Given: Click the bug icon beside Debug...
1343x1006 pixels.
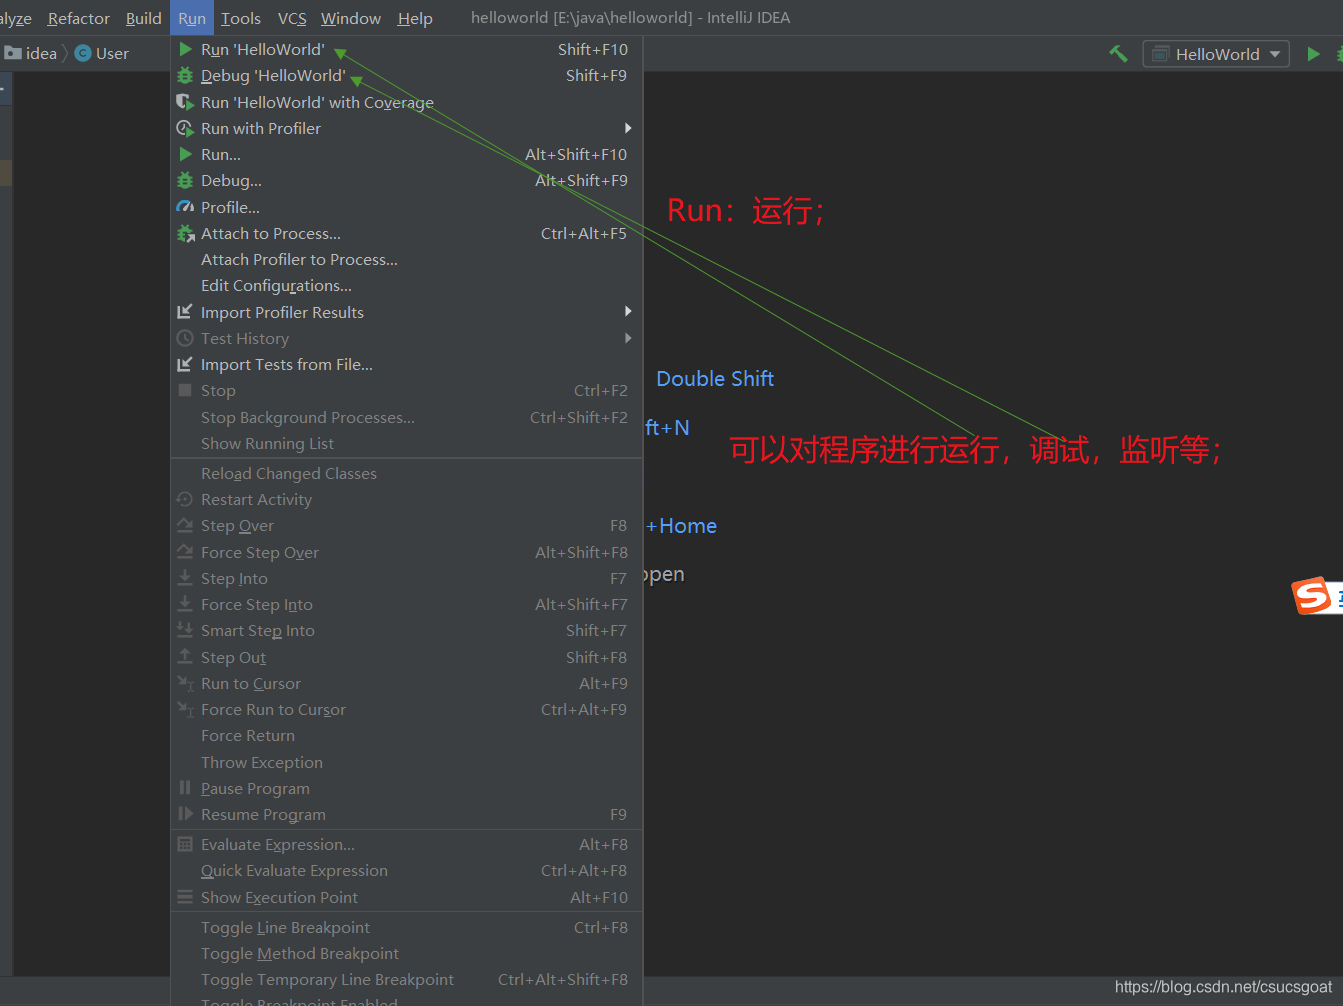Looking at the screenshot, I should (185, 180).
